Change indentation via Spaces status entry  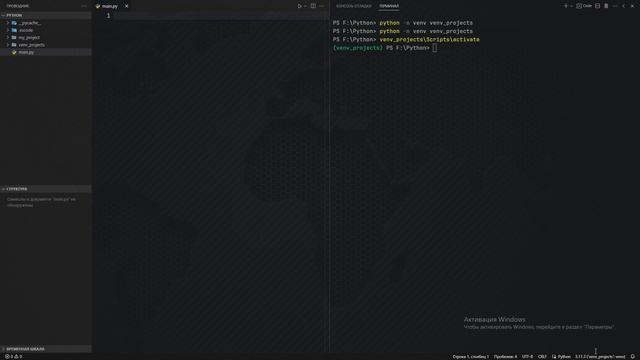505,356
